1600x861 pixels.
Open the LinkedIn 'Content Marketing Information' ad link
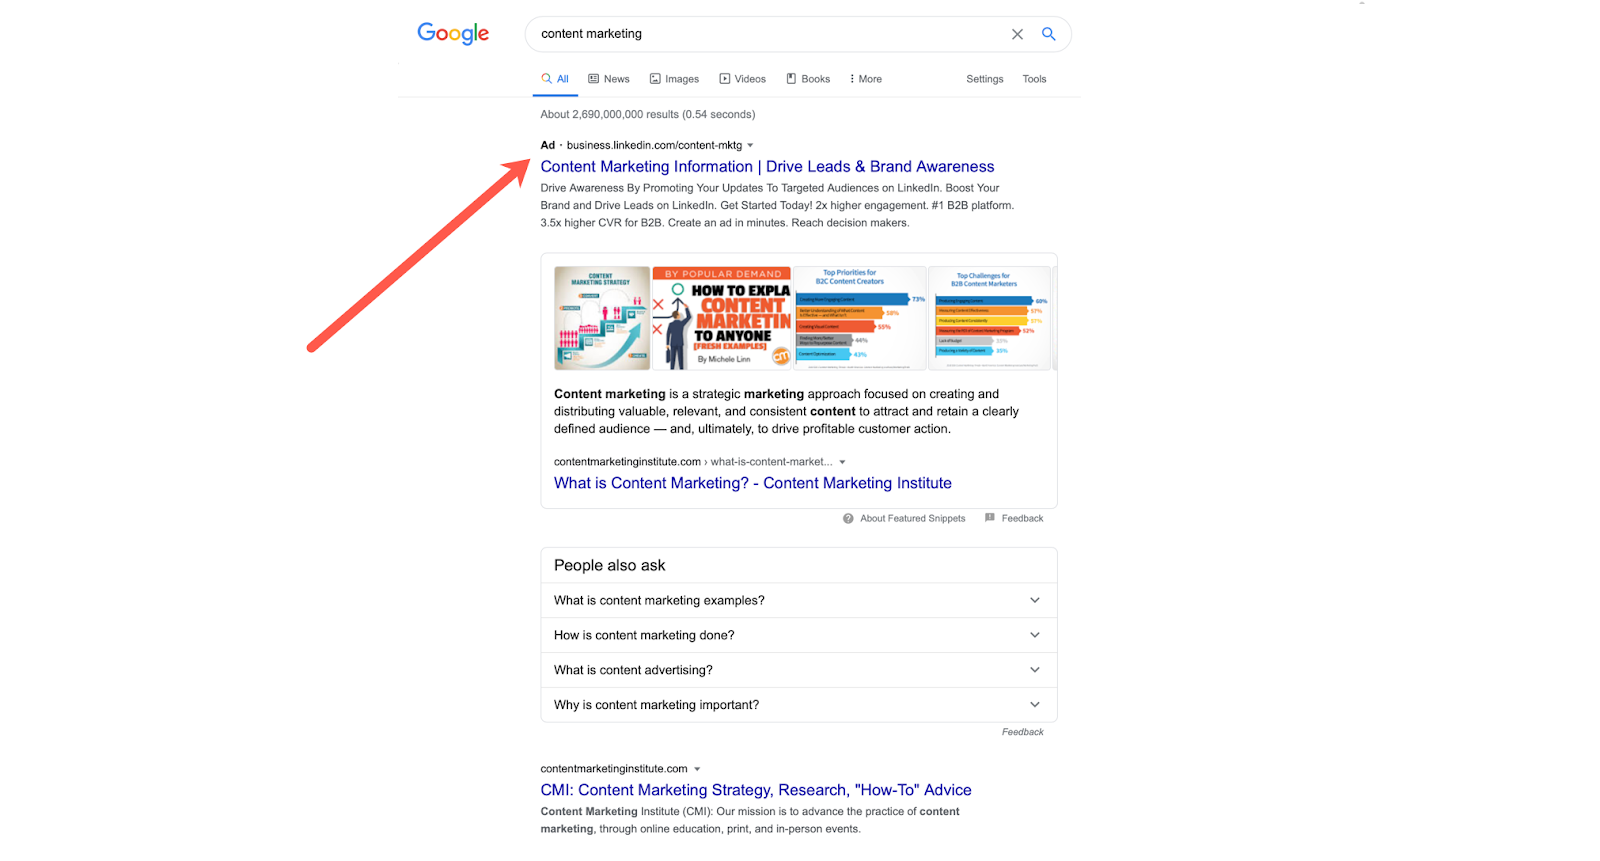[x=767, y=167]
